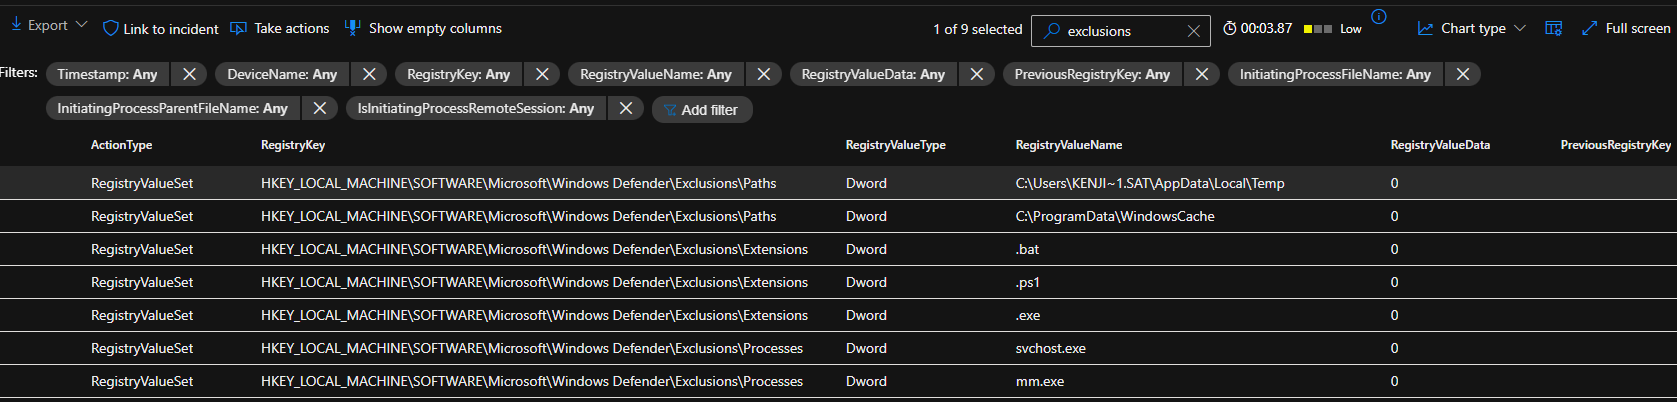Clear the exclusions search with X
This screenshot has height=402, width=1677.
pos(1193,31)
